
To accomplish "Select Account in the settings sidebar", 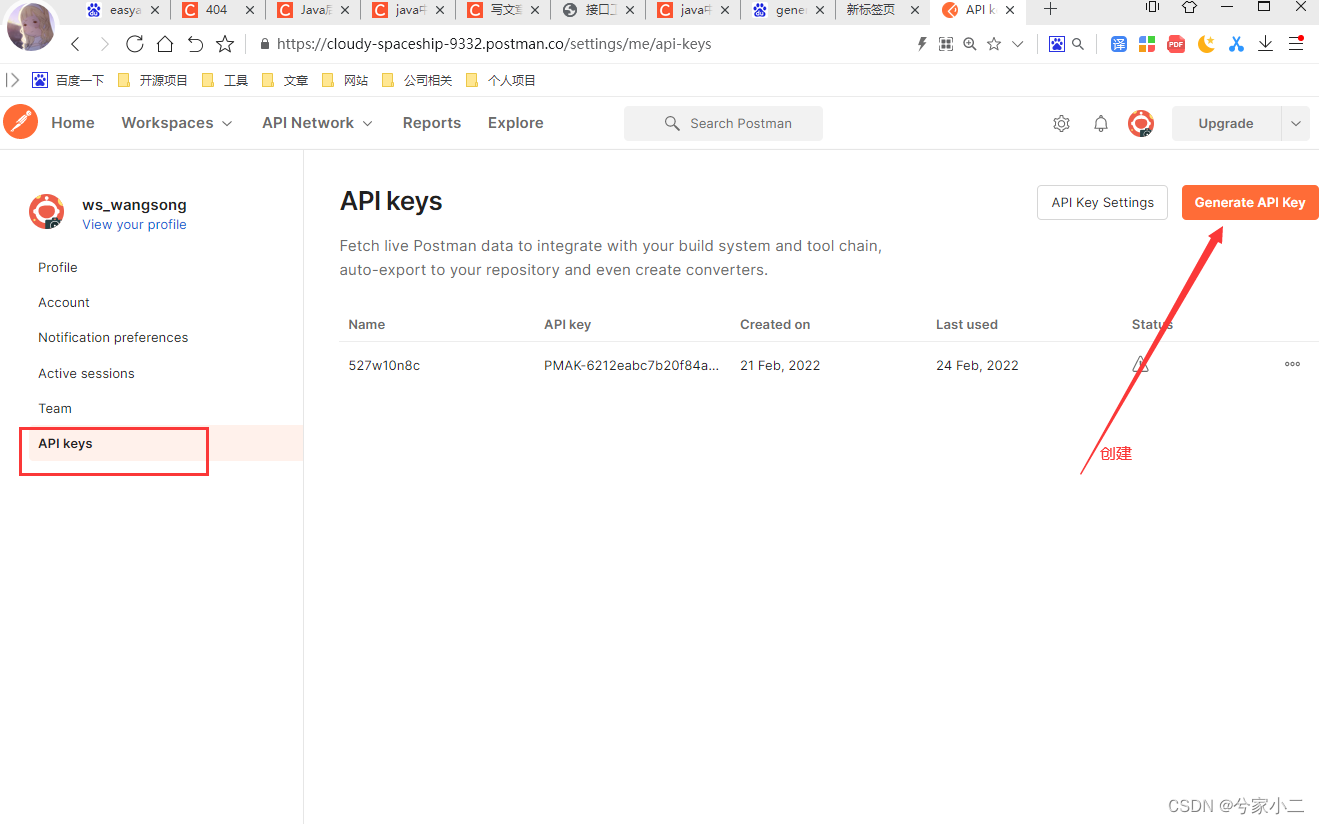I will [x=64, y=302].
